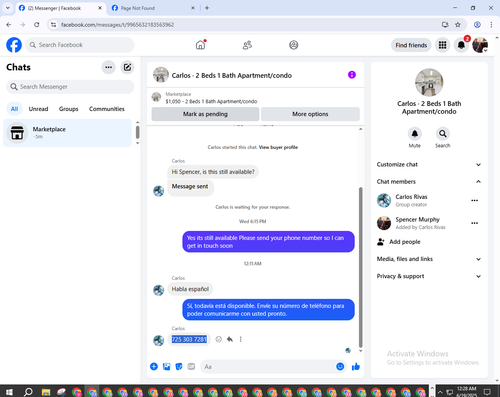Open the account profile picture menu
This screenshot has height=397, width=500.
(x=480, y=45)
